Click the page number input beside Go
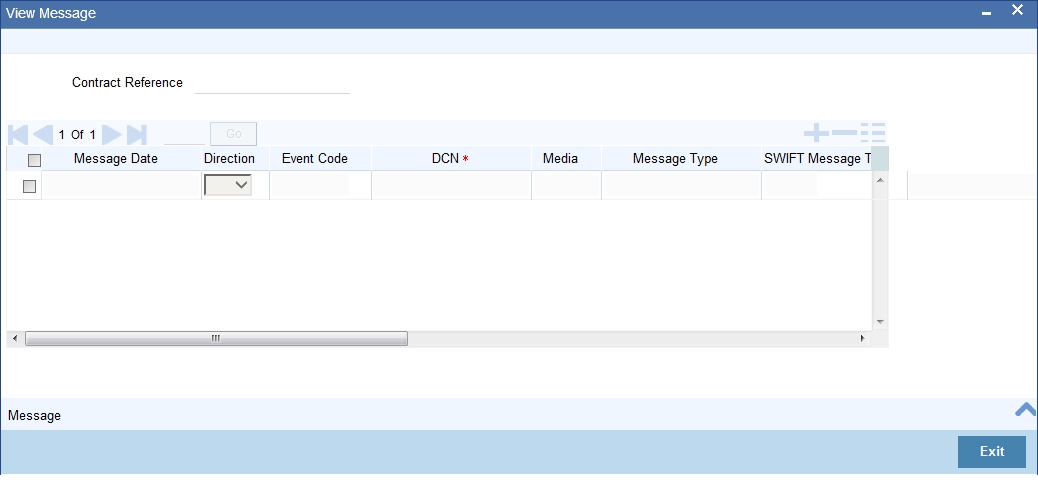The image size is (1038, 483). 184,134
